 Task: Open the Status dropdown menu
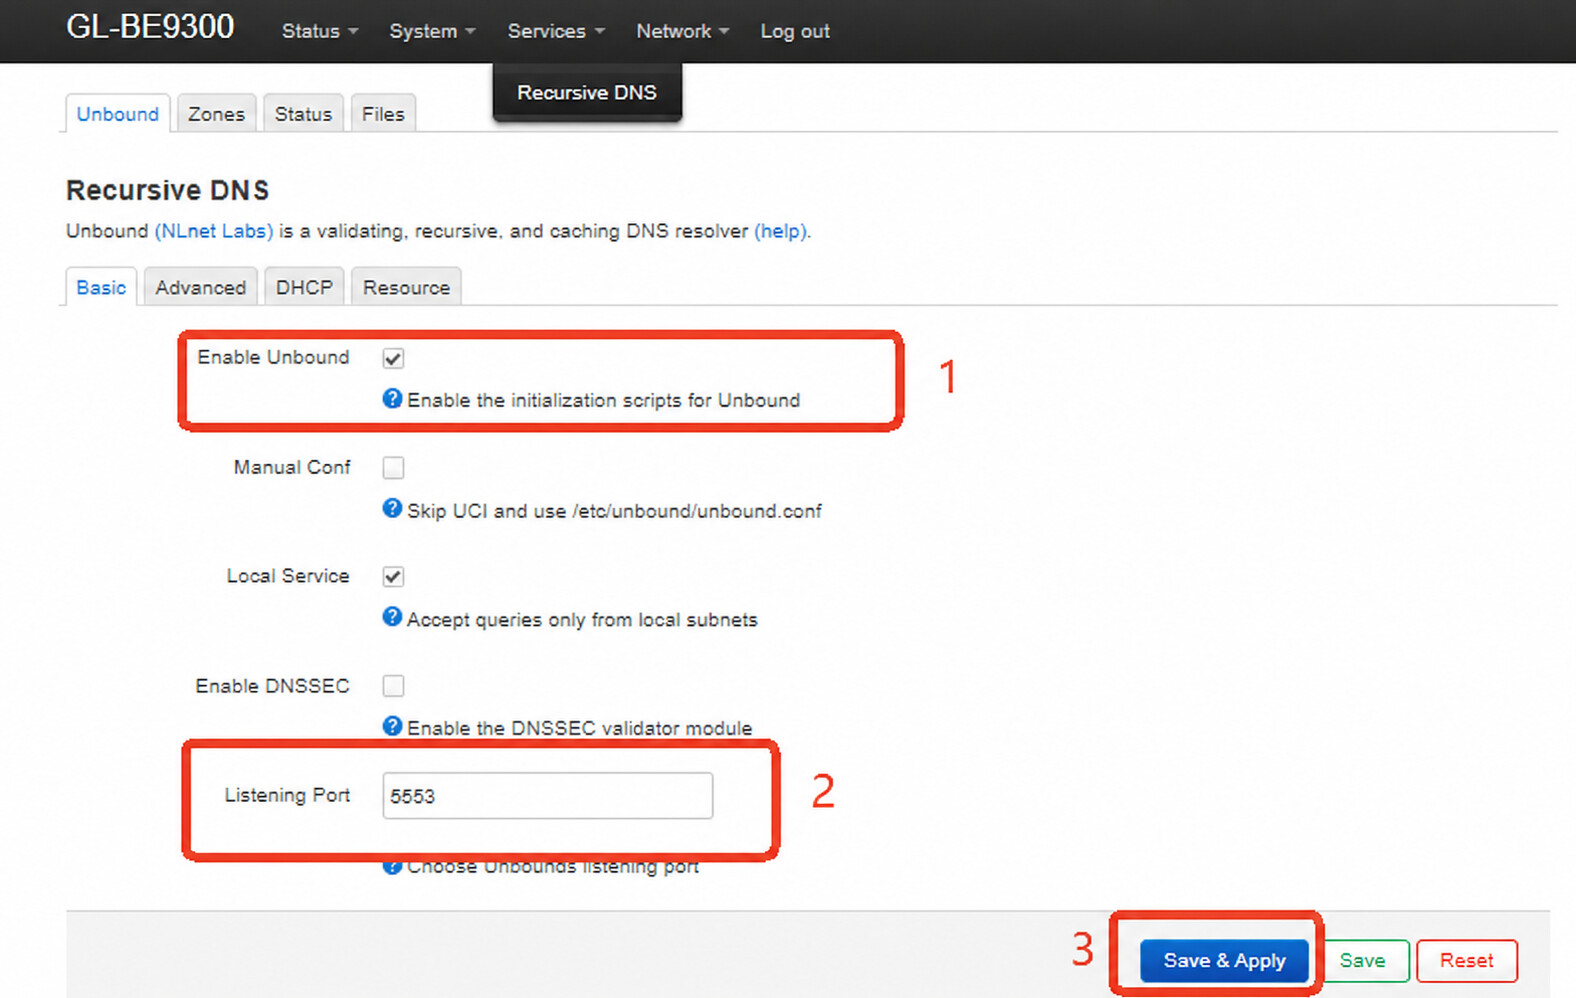click(x=319, y=31)
